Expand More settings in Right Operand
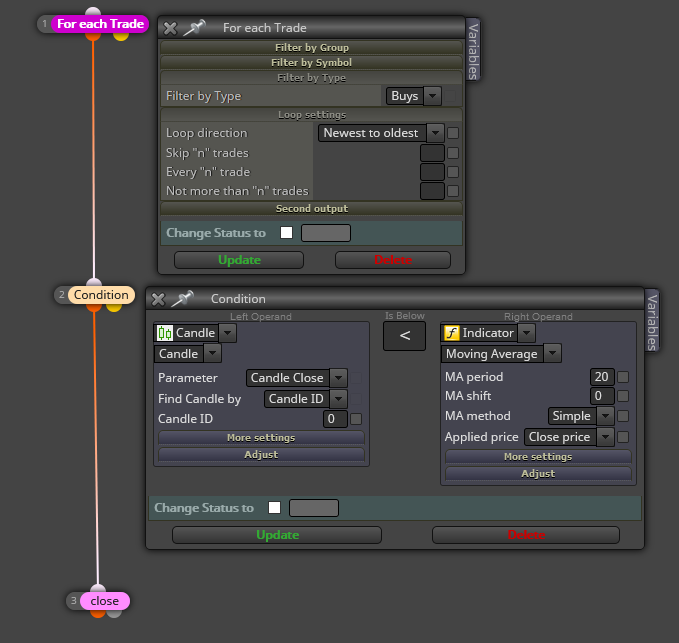This screenshot has height=643, width=679. [x=538, y=457]
